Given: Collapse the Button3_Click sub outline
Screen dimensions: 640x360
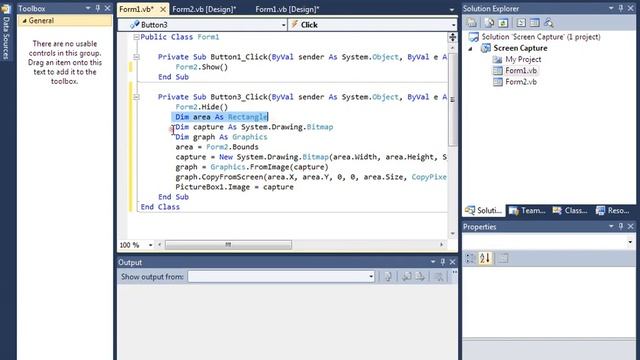Looking at the screenshot, I should click(x=136, y=97).
